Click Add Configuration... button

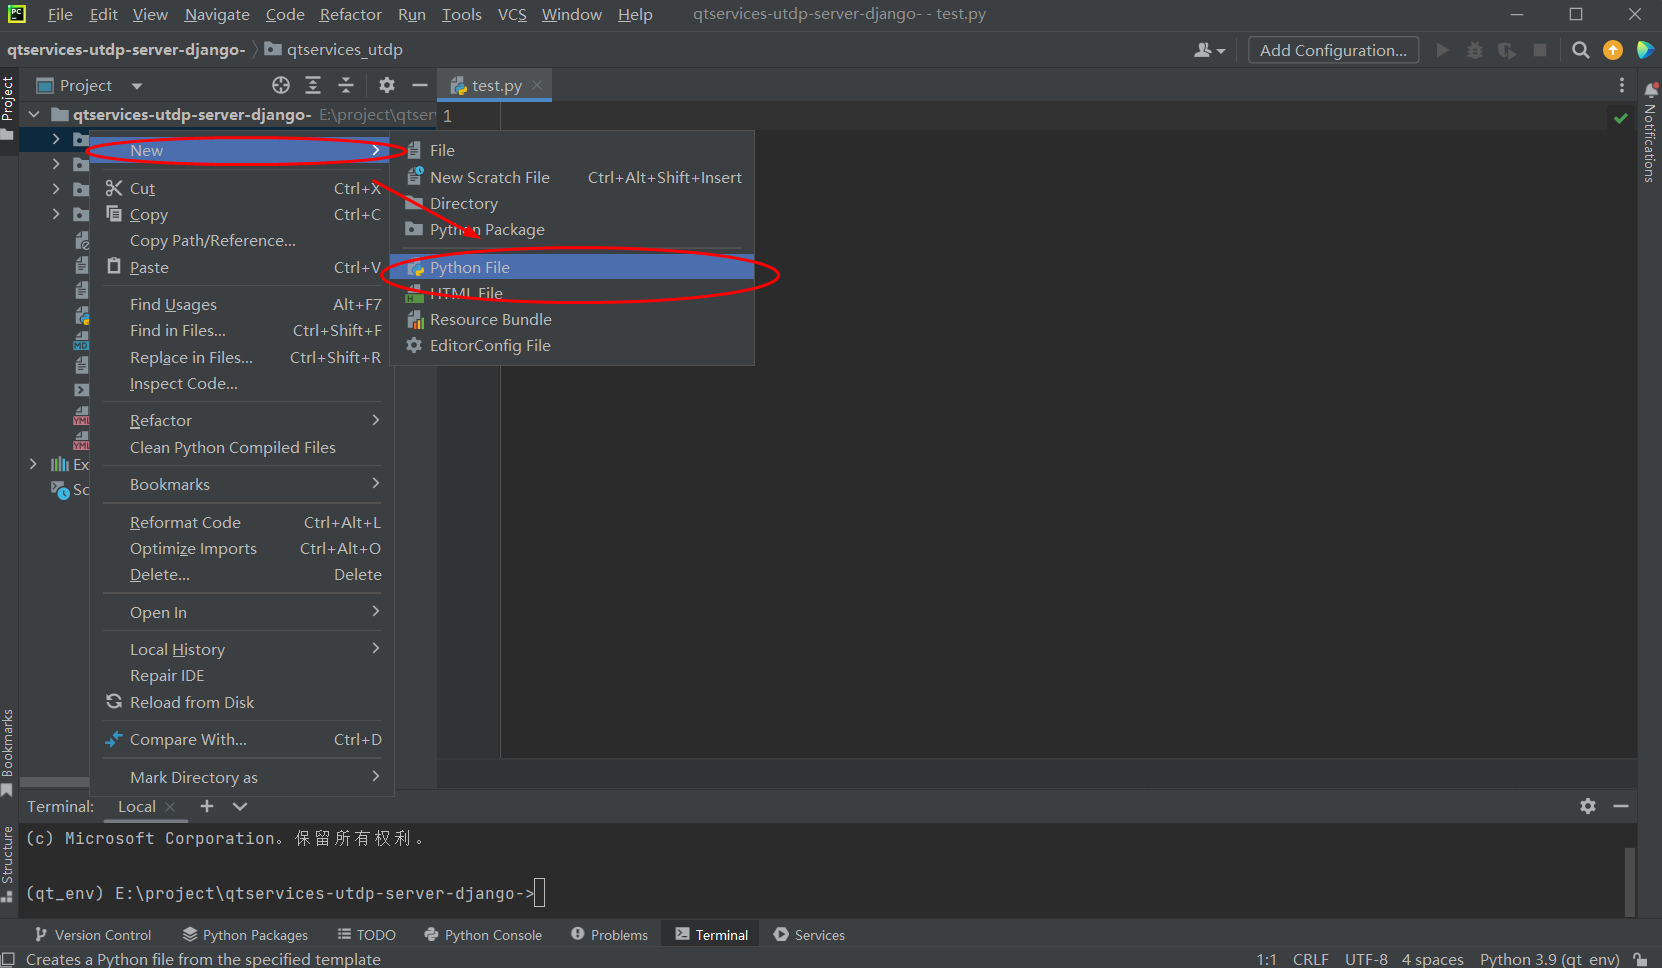(1333, 50)
